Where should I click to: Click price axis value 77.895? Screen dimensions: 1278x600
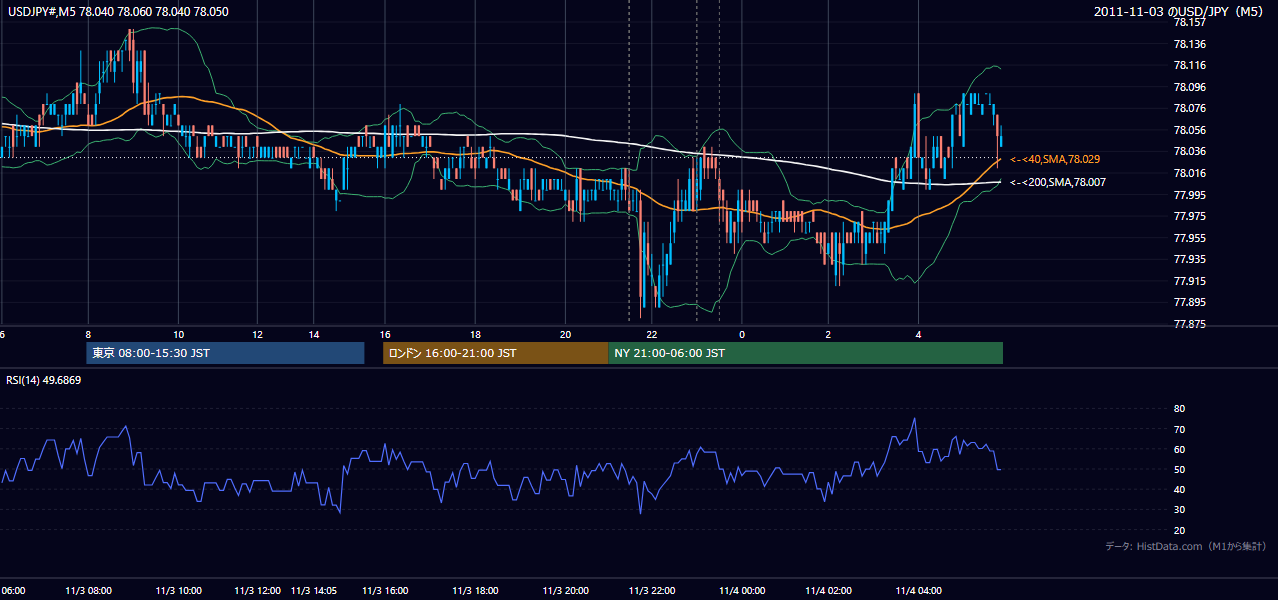coord(1189,302)
